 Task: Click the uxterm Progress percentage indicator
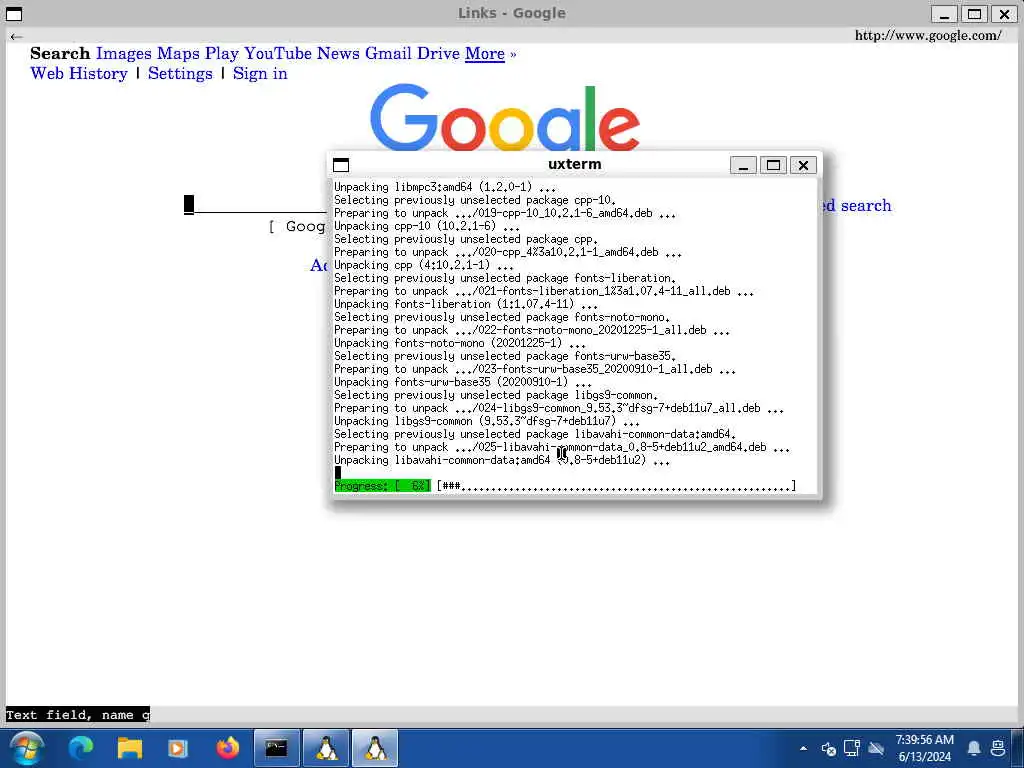pos(382,486)
